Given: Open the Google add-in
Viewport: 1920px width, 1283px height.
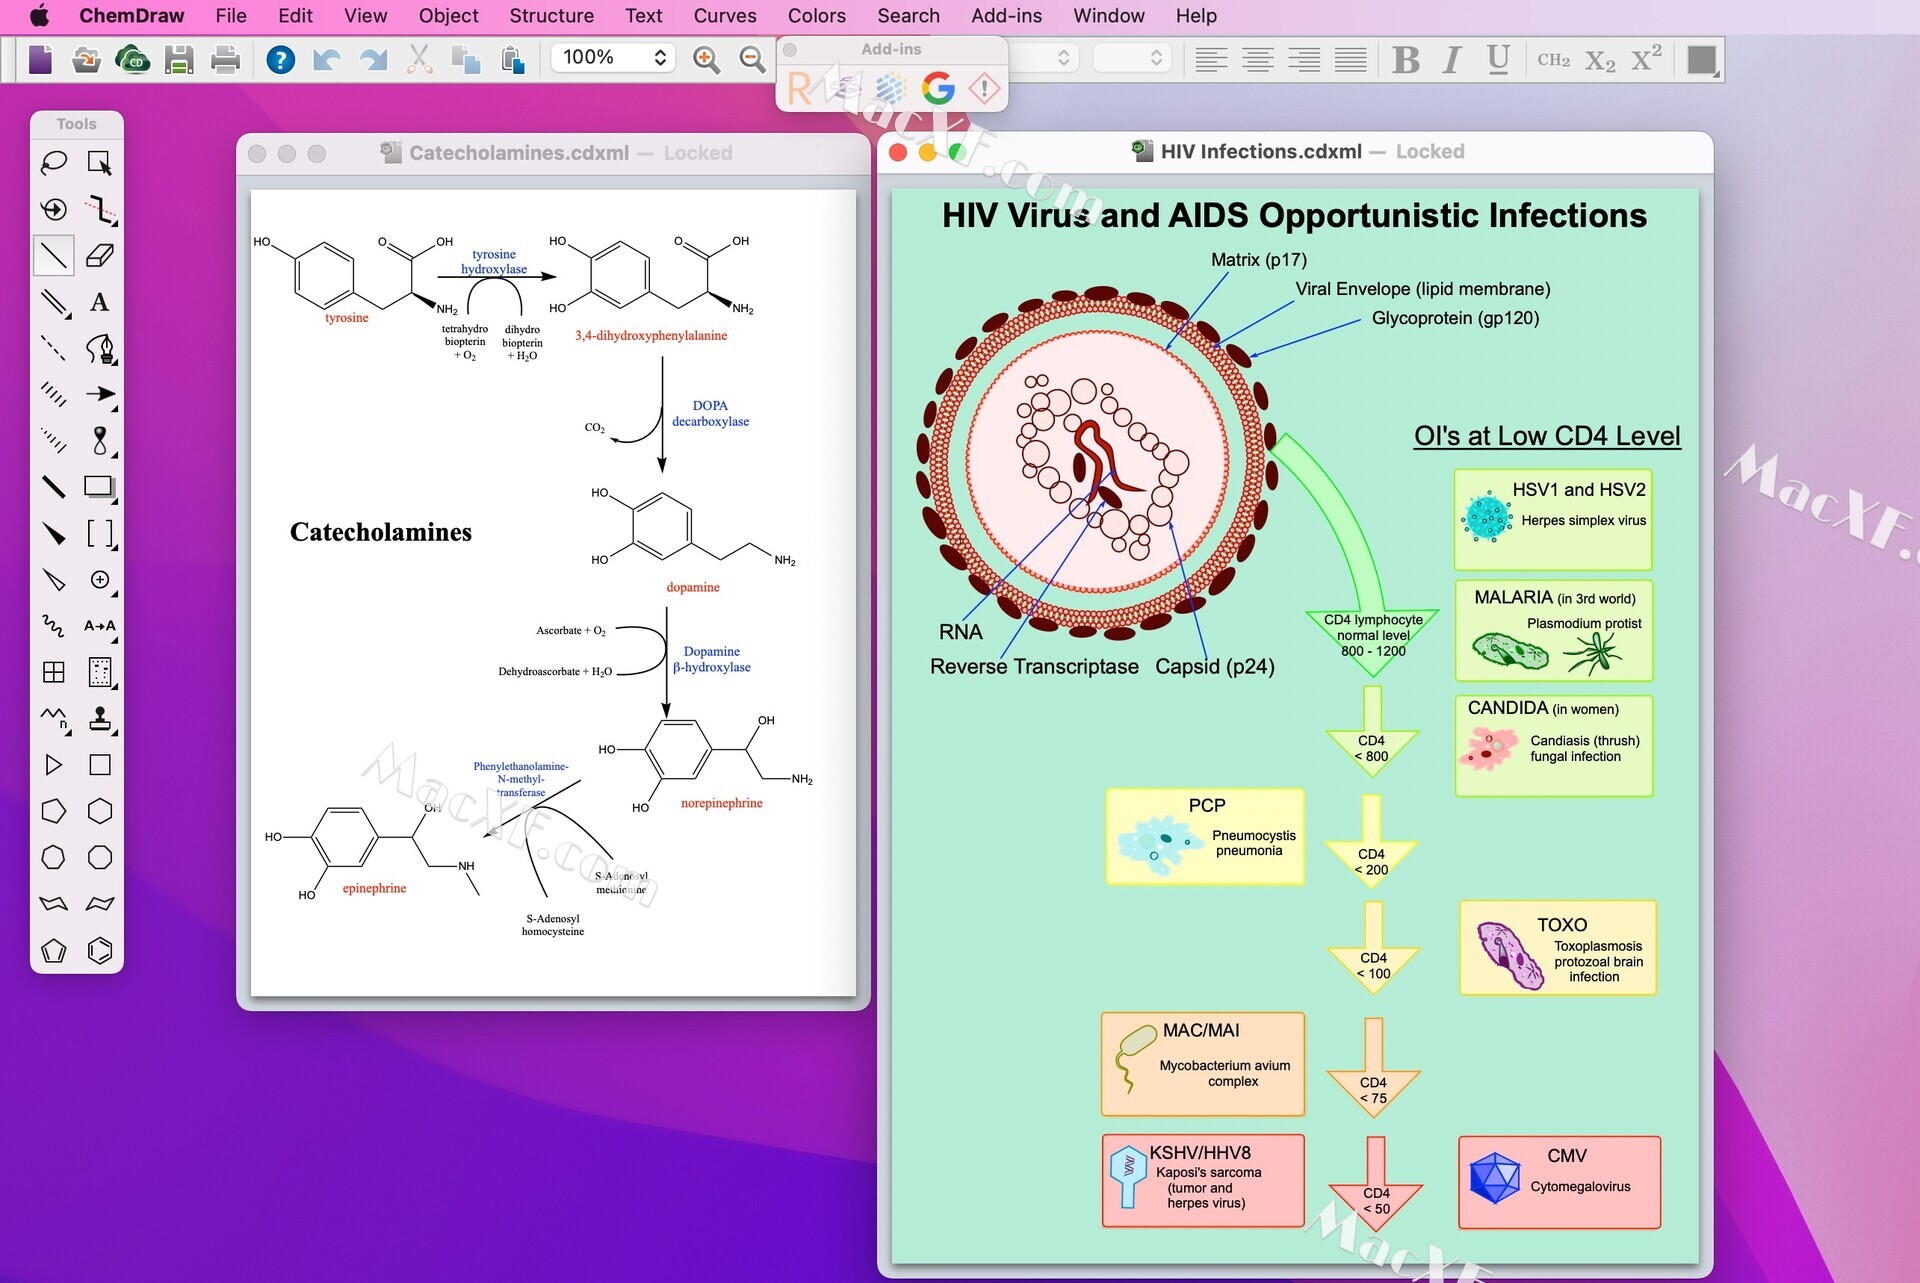Looking at the screenshot, I should click(x=937, y=89).
